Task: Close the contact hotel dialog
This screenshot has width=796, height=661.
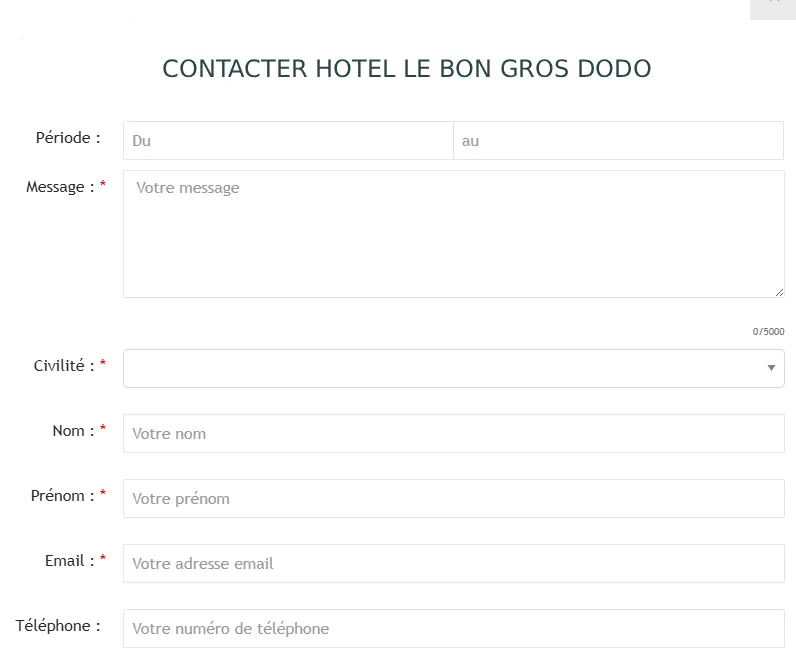Action: (x=772, y=5)
